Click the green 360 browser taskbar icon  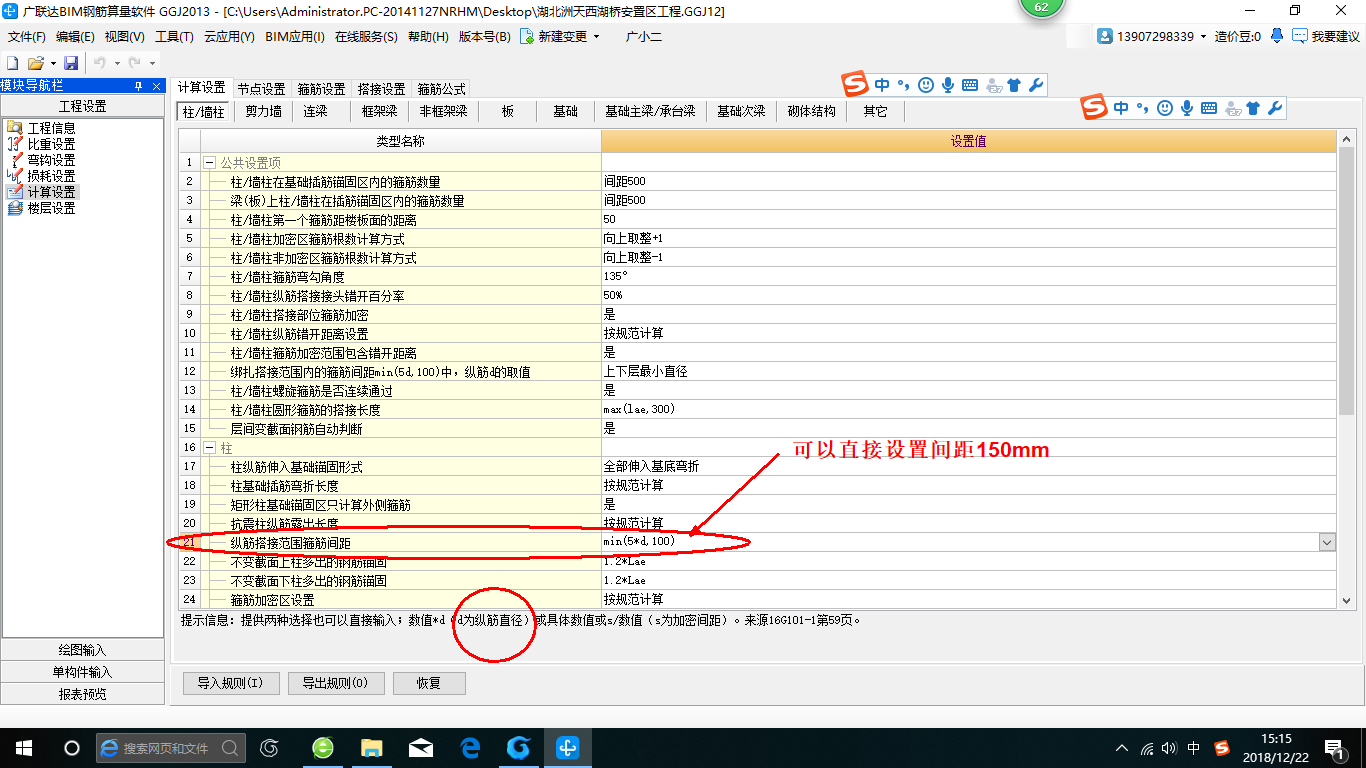(x=323, y=747)
